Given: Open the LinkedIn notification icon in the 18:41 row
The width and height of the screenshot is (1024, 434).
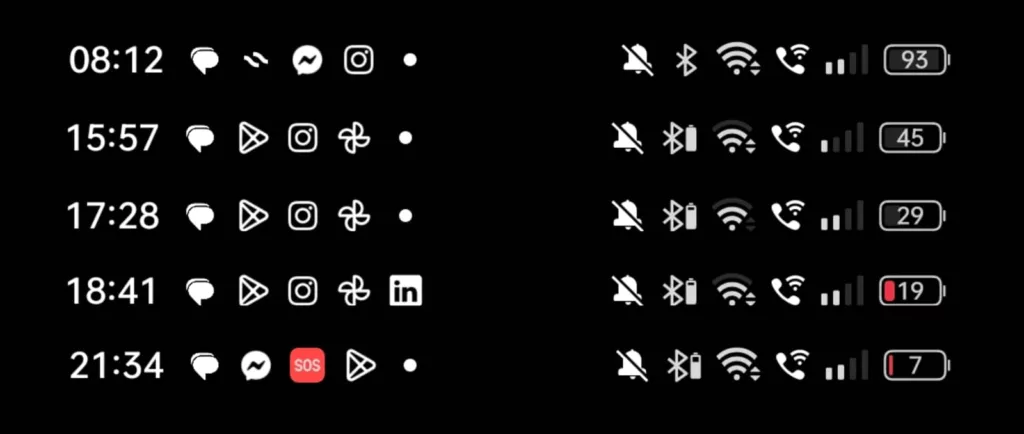Looking at the screenshot, I should pyautogui.click(x=406, y=291).
